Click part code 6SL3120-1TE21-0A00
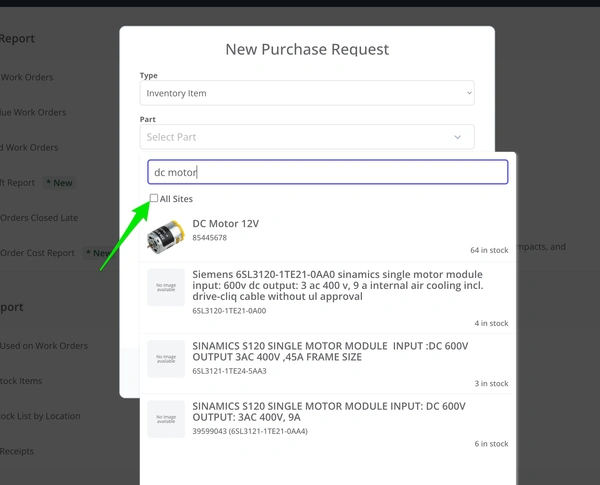600x485 pixels. click(229, 311)
